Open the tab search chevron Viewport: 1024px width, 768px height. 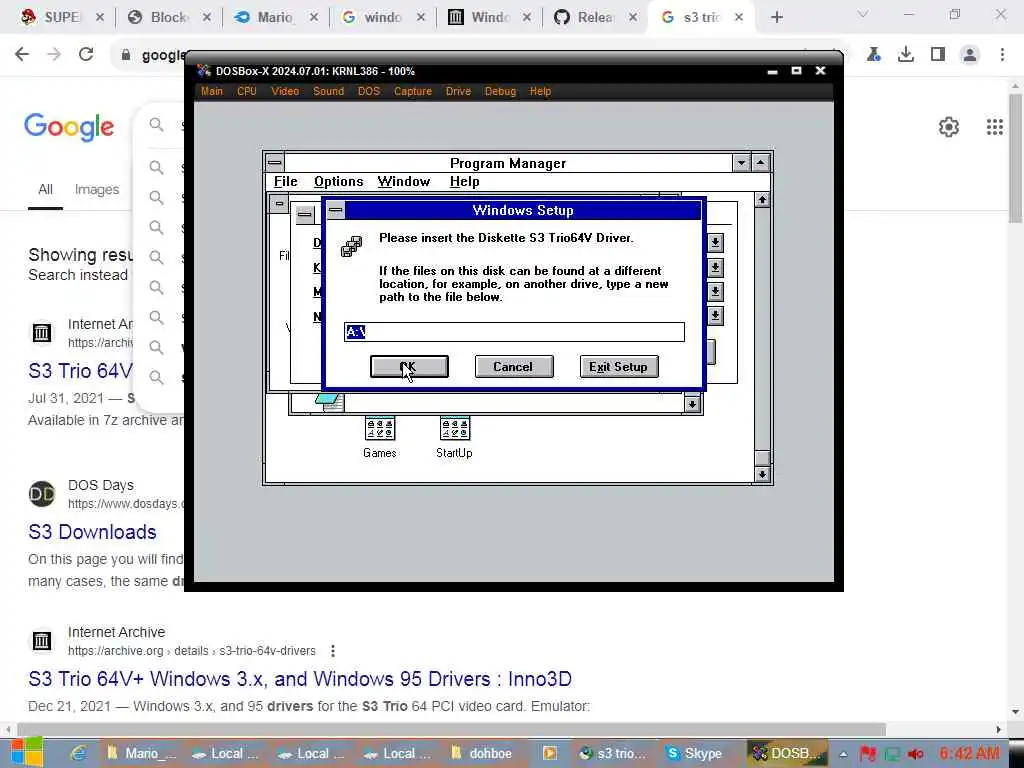click(x=863, y=14)
